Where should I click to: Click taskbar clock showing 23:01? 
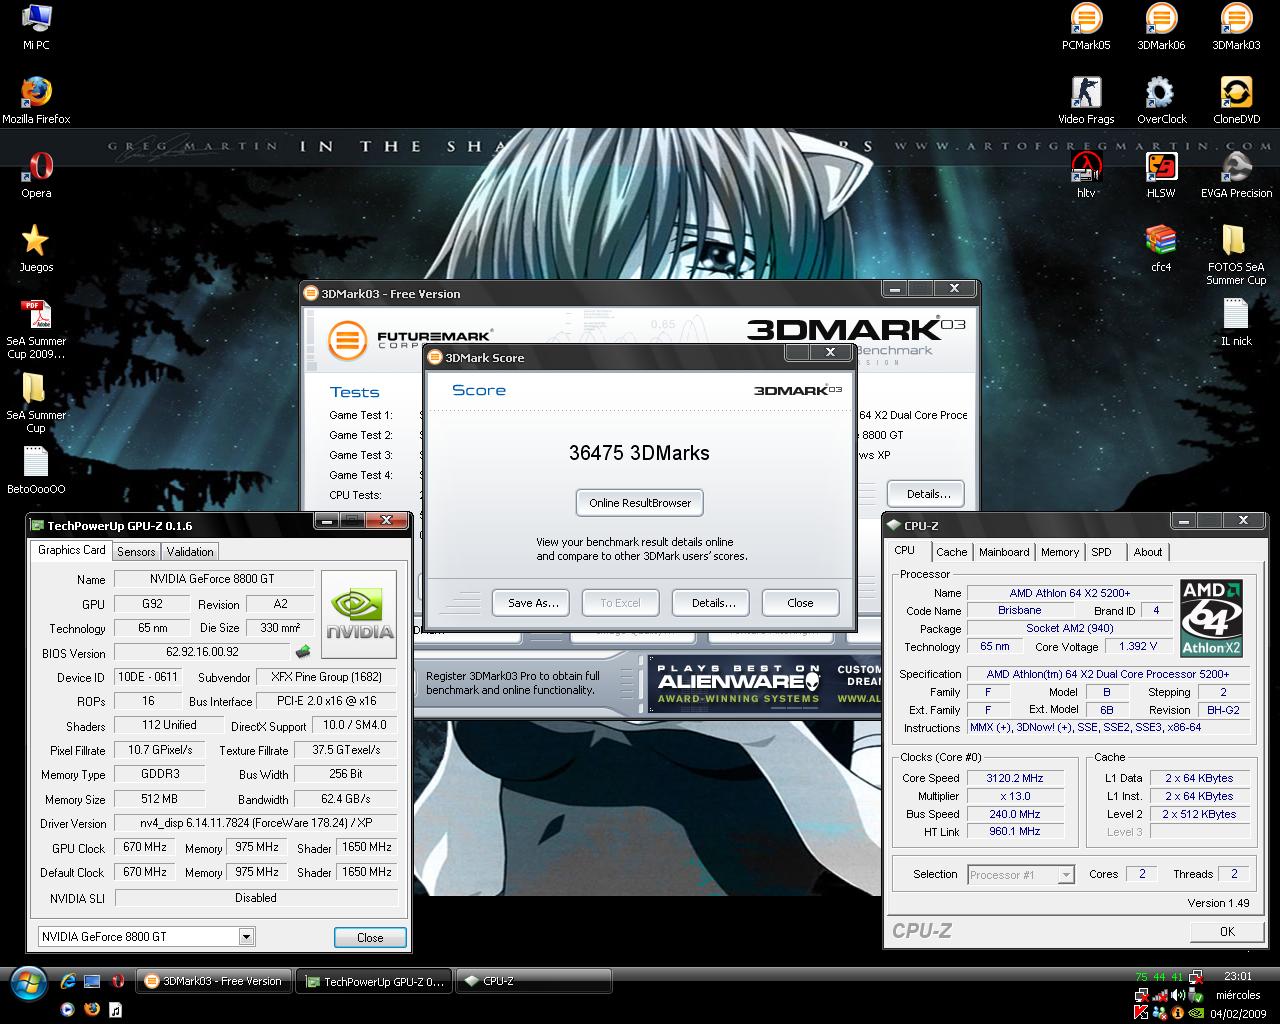1237,976
